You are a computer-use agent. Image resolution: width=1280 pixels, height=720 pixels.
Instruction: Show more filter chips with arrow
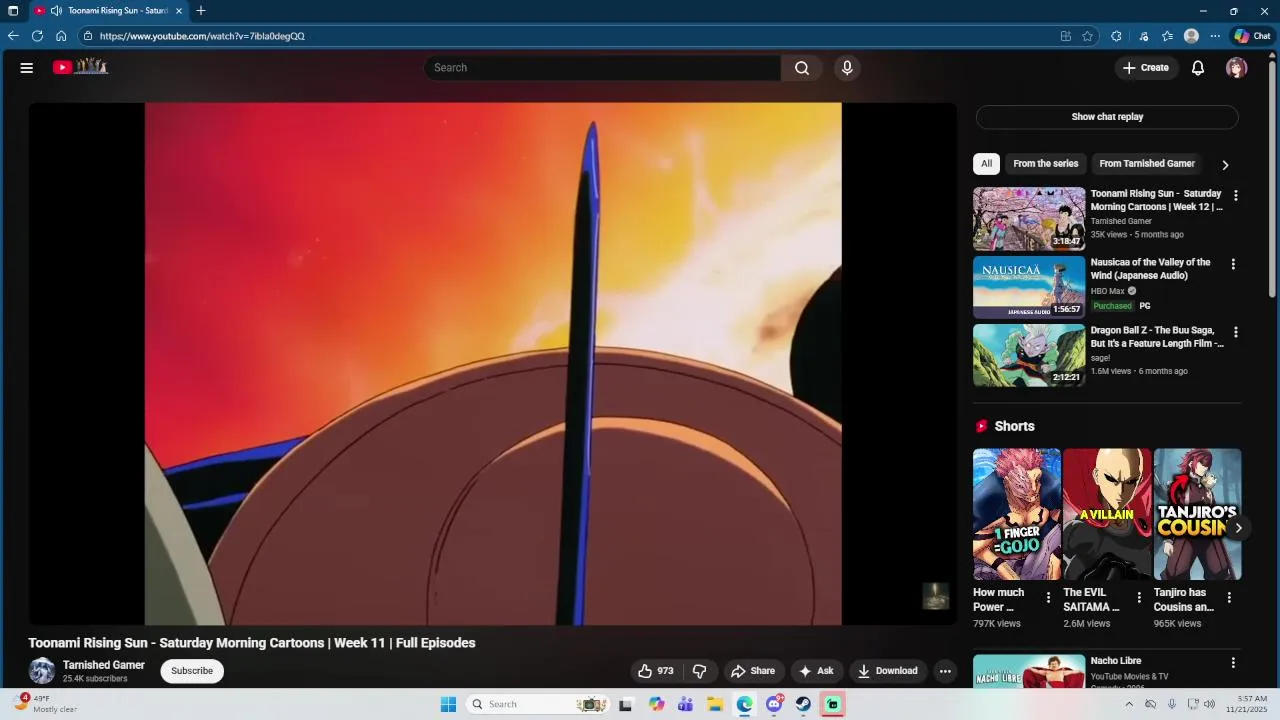coord(1225,165)
